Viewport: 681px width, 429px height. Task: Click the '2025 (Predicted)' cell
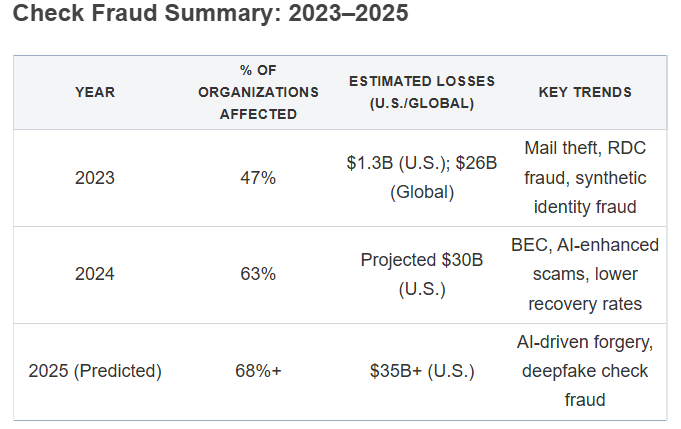pos(95,371)
